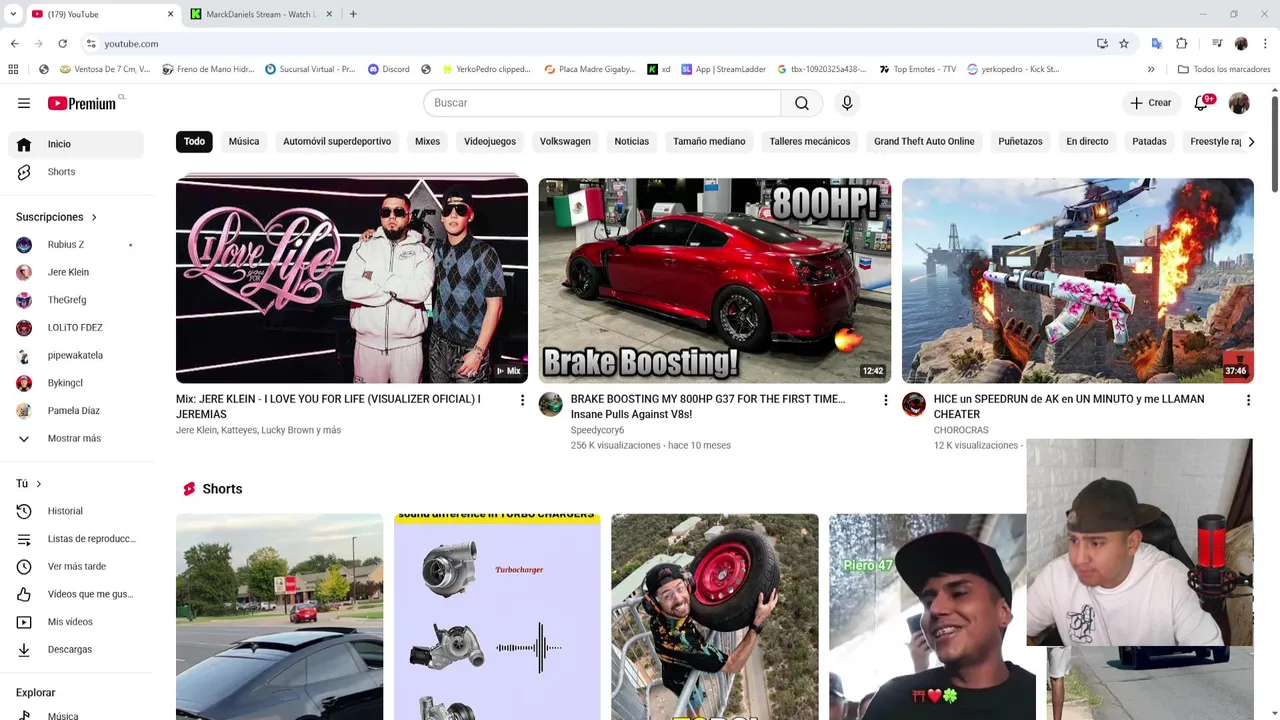Open Música under Explorar
1280x720 pixels.
tap(76, 715)
